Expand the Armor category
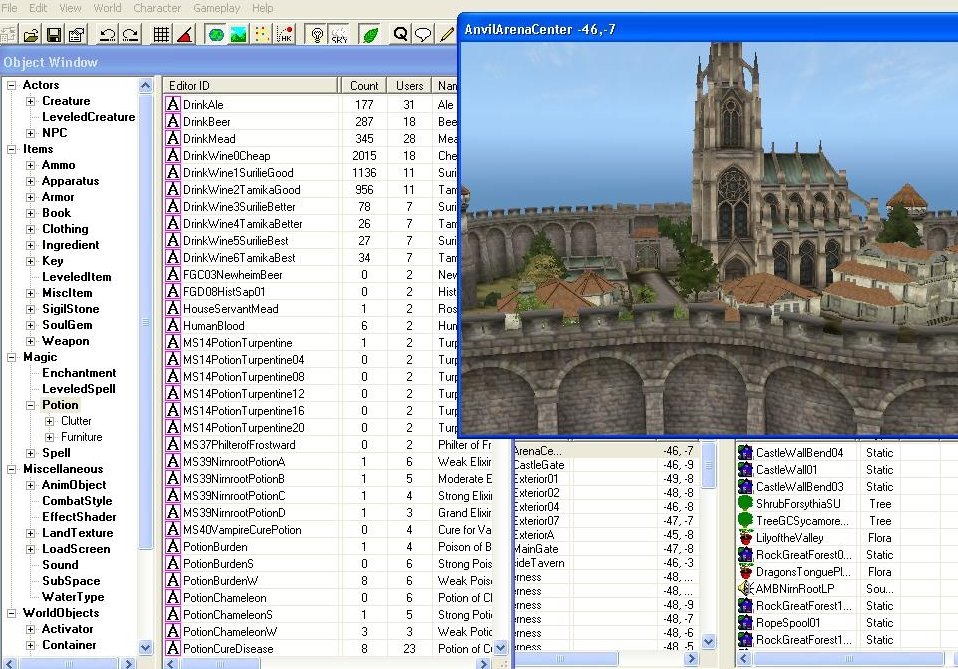Viewport: 958px width, 669px height. [31, 197]
